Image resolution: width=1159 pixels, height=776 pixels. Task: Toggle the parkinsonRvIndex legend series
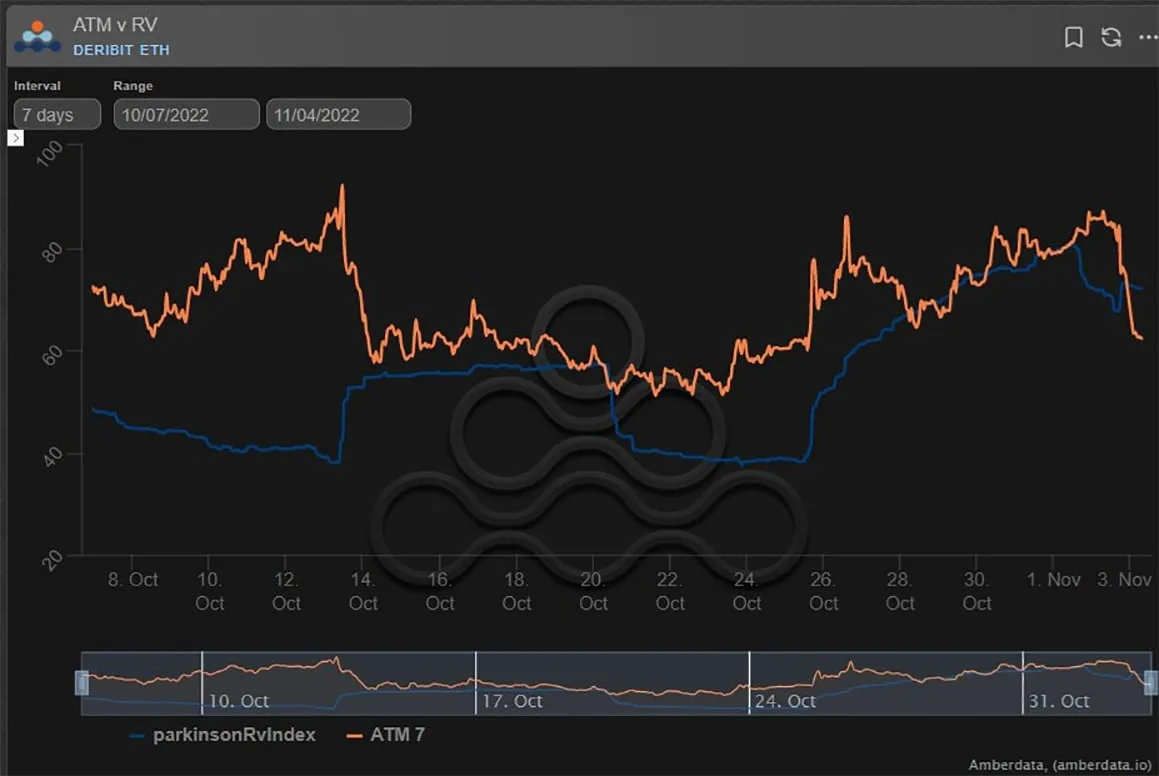pyautogui.click(x=222, y=735)
